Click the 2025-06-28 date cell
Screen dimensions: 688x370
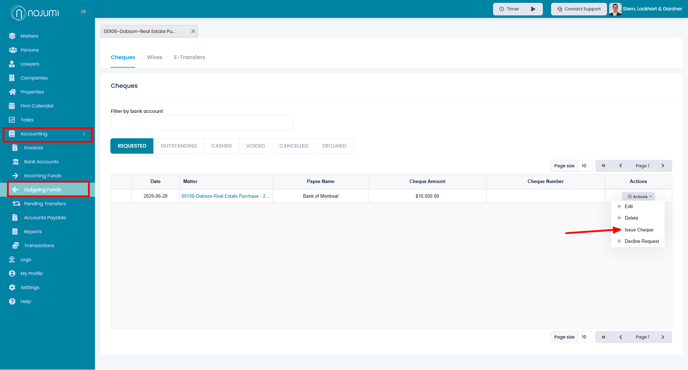coord(155,196)
